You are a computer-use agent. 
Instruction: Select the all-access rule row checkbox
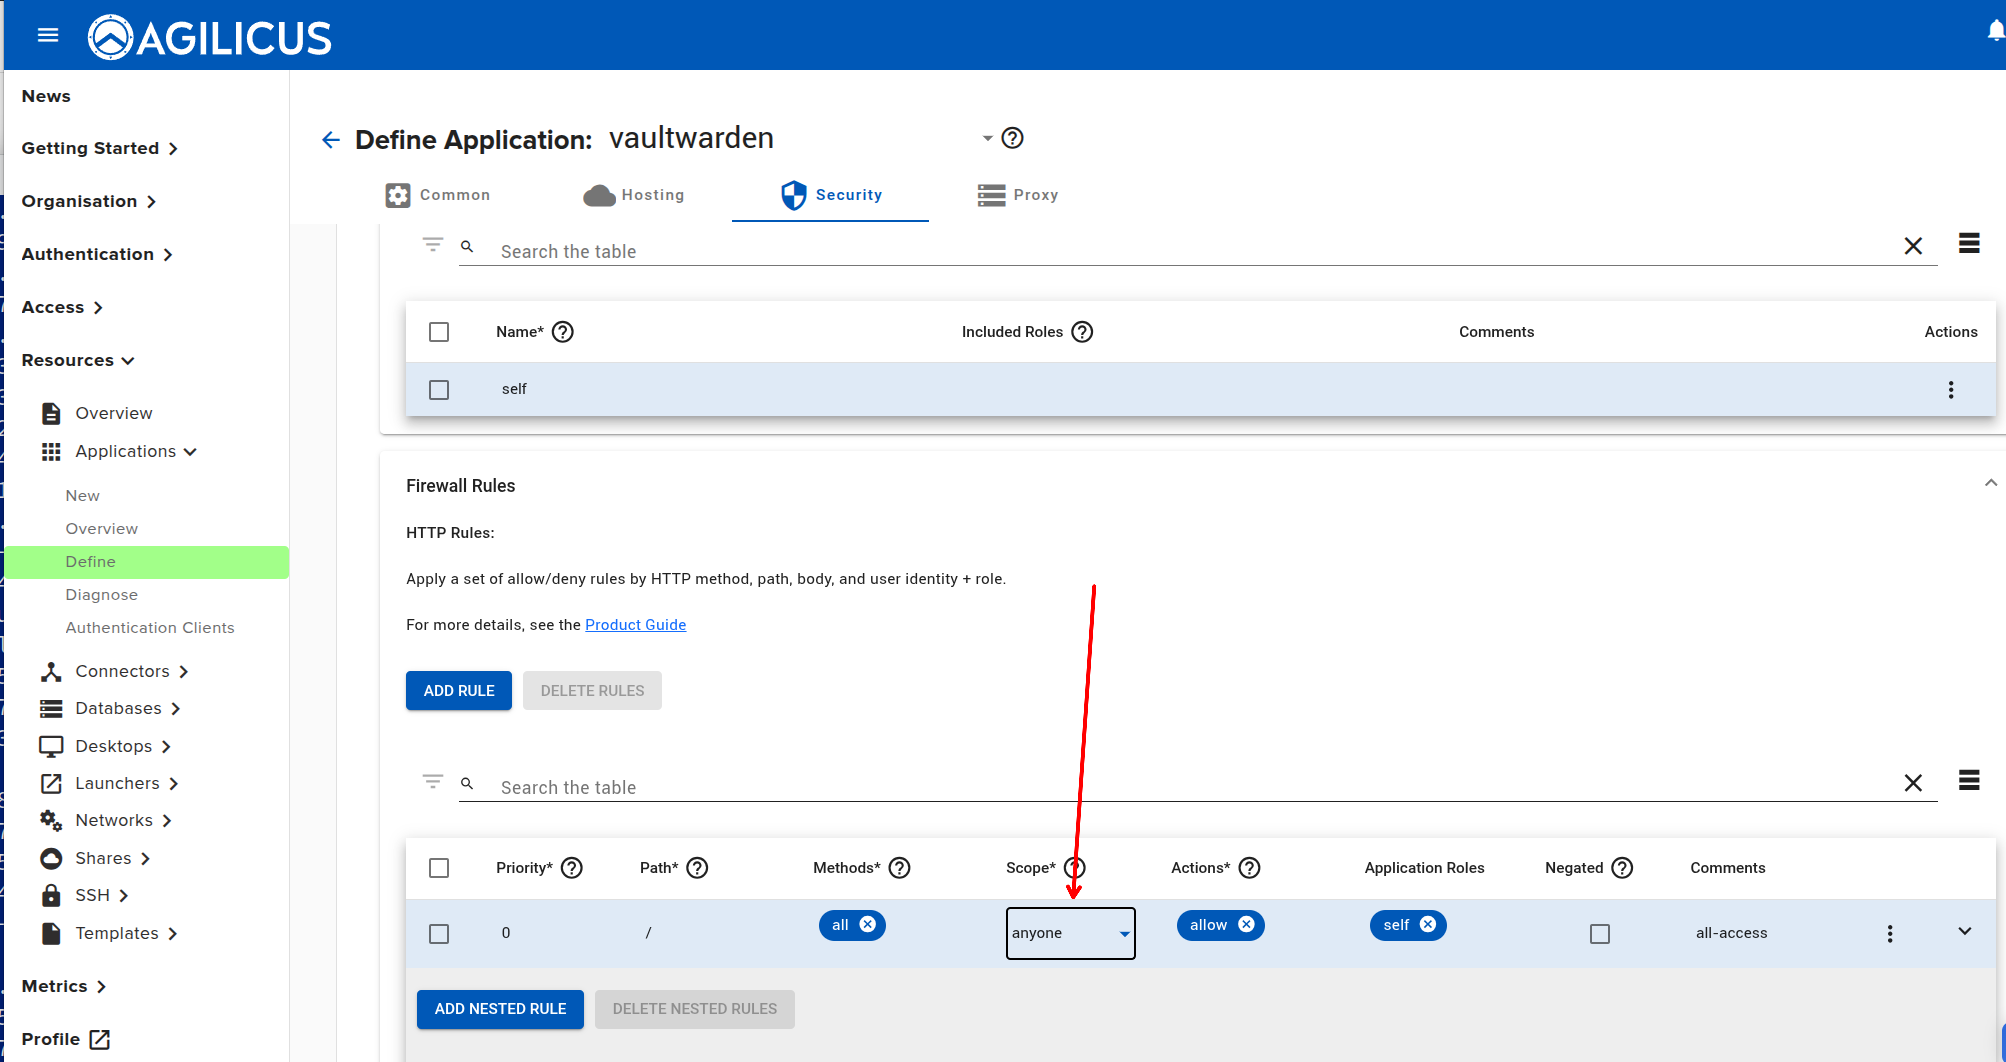439,934
